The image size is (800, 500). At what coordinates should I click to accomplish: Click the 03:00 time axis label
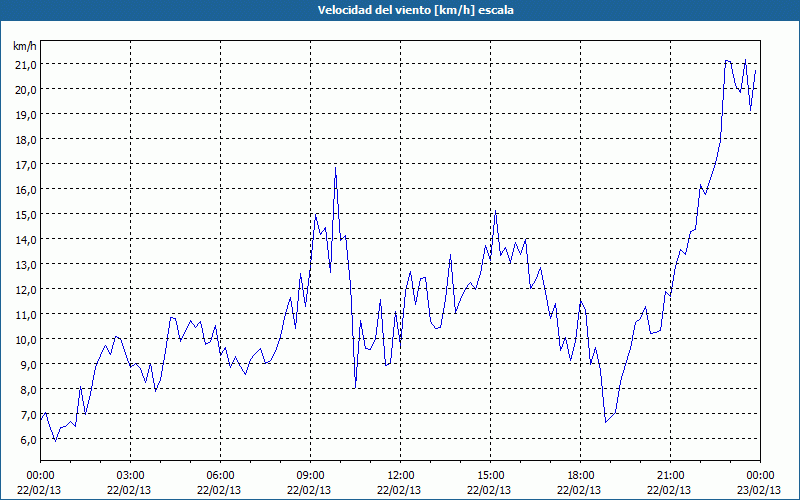click(x=131, y=476)
